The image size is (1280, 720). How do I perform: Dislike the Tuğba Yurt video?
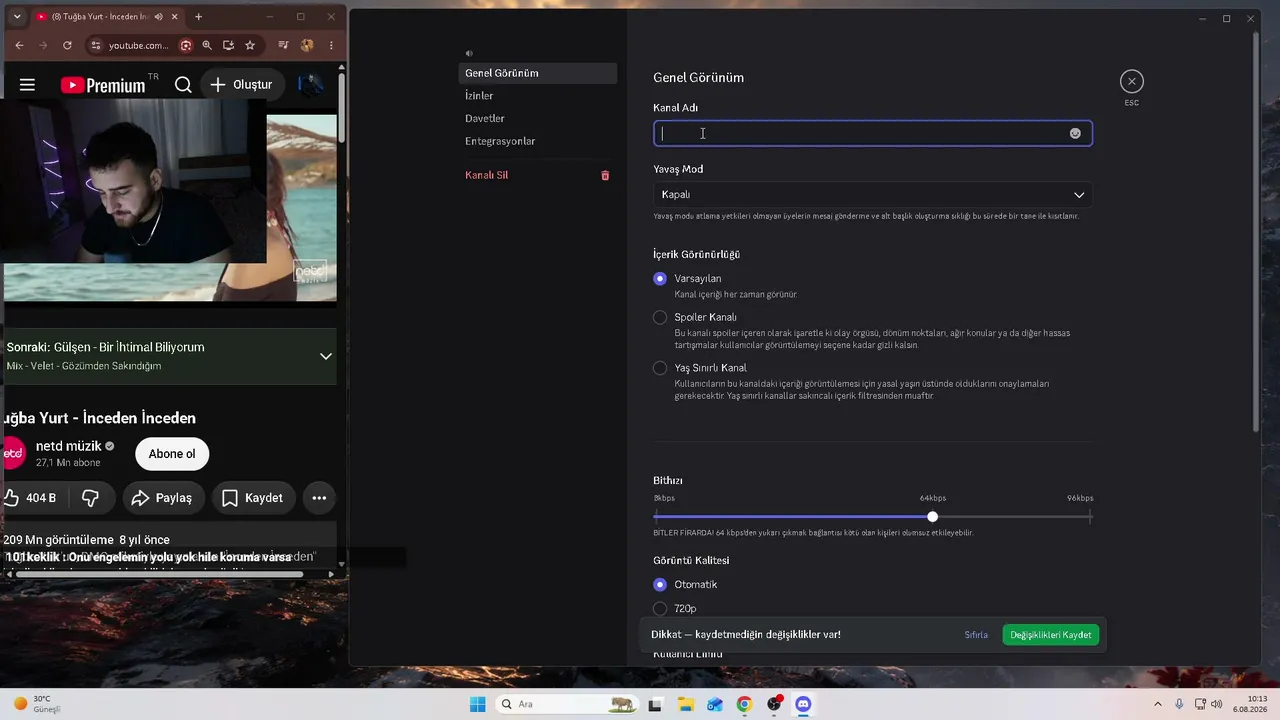(90, 498)
